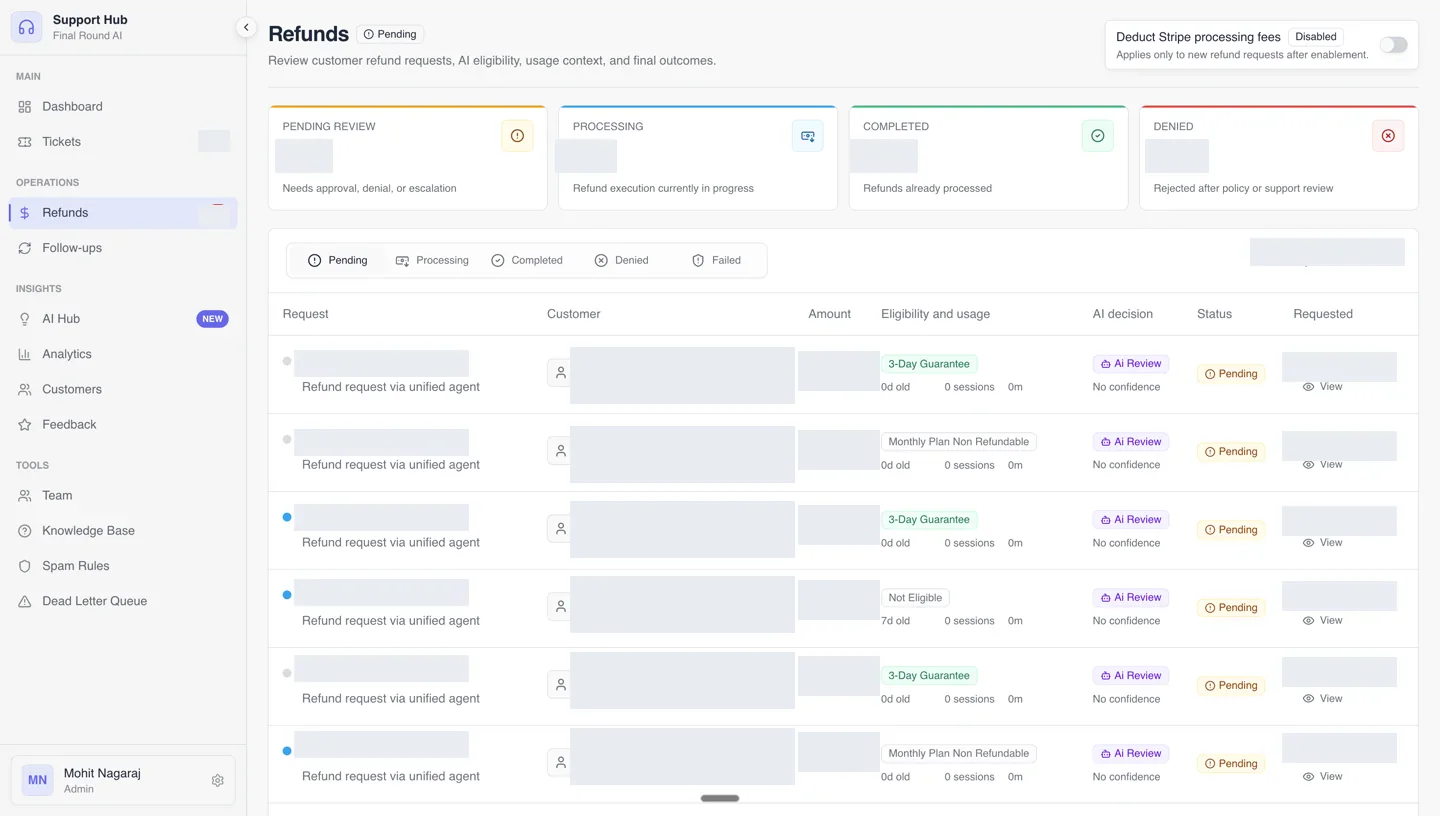Click the customer avatar icon in the Not Eligible row
The width and height of the screenshot is (1440, 816).
tap(561, 607)
